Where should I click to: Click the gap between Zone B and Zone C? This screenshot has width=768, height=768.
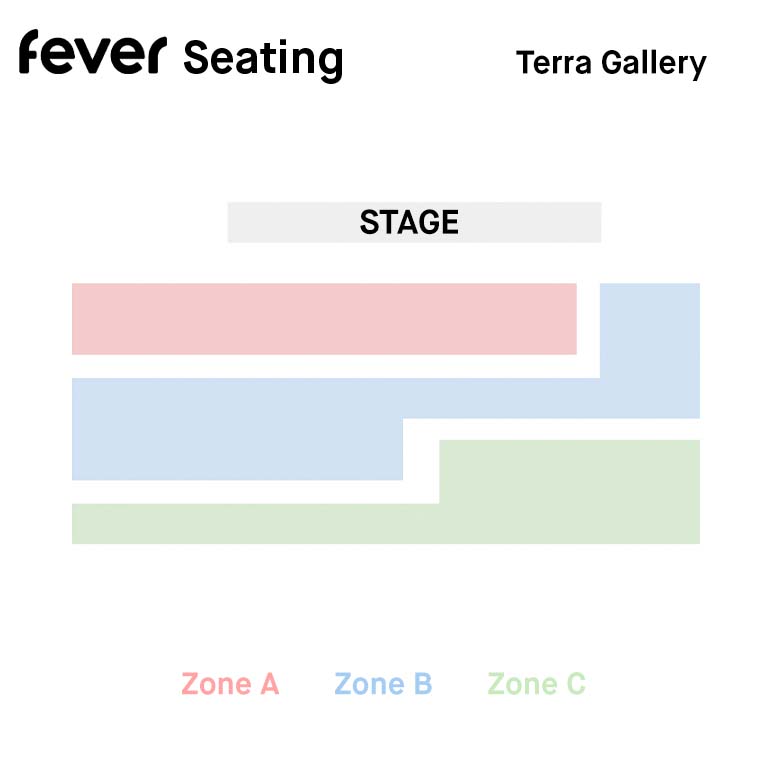[552, 430]
